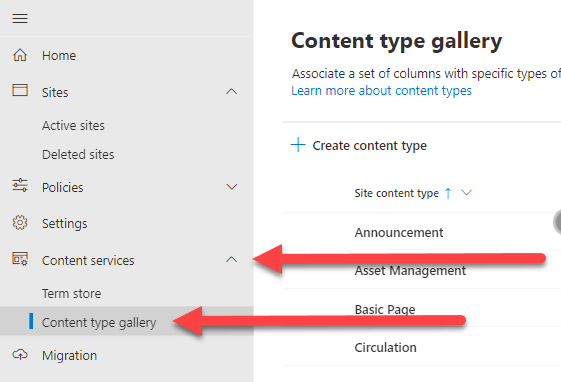
Task: Open Active sites in navigation
Action: click(x=73, y=126)
